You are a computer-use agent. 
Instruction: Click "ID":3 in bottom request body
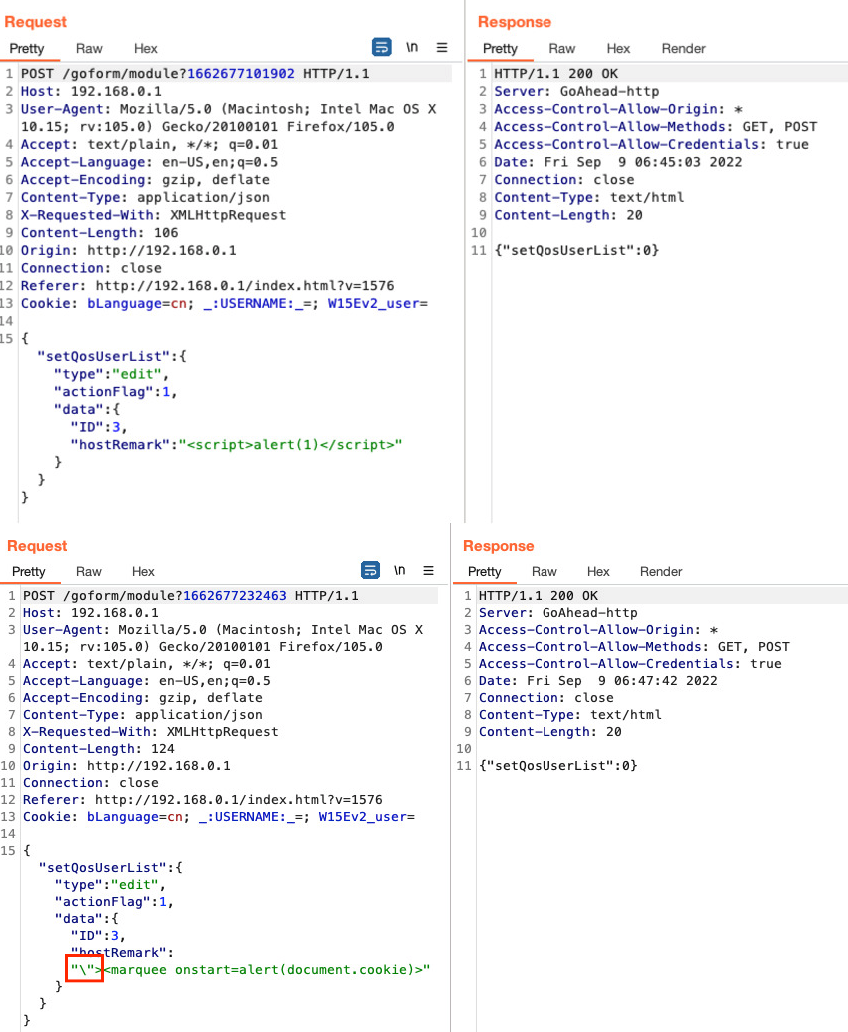pyautogui.click(x=97, y=935)
